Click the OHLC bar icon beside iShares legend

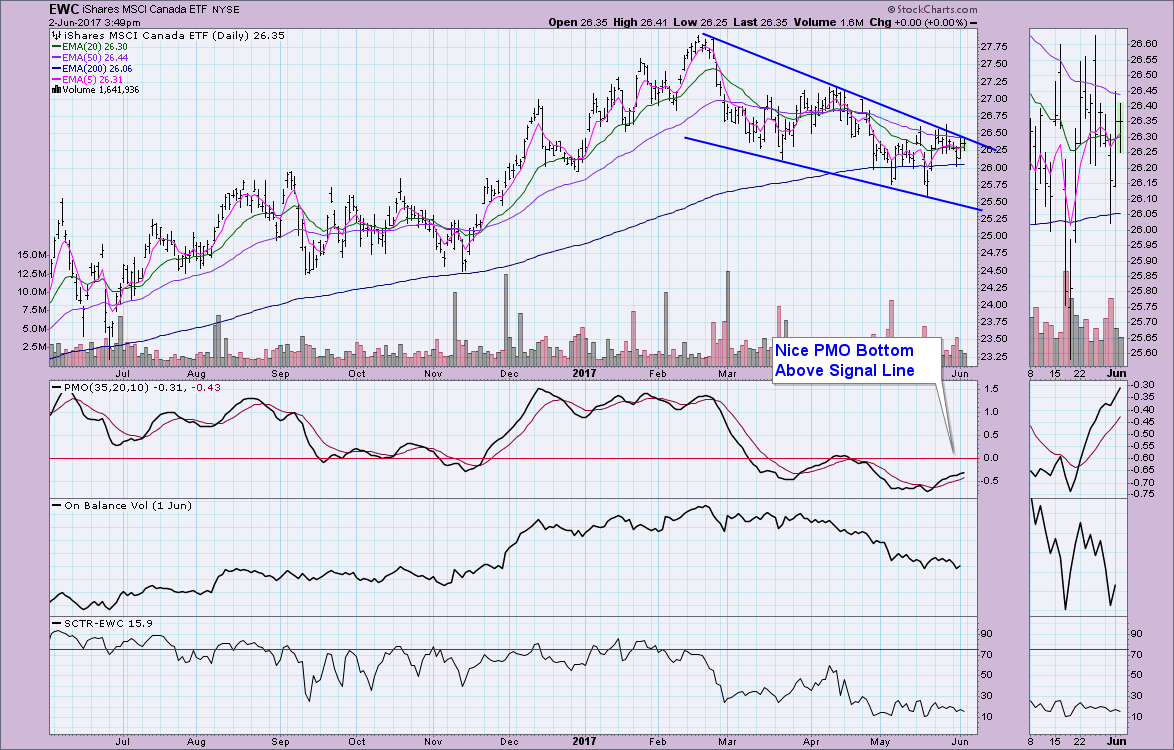(x=55, y=36)
